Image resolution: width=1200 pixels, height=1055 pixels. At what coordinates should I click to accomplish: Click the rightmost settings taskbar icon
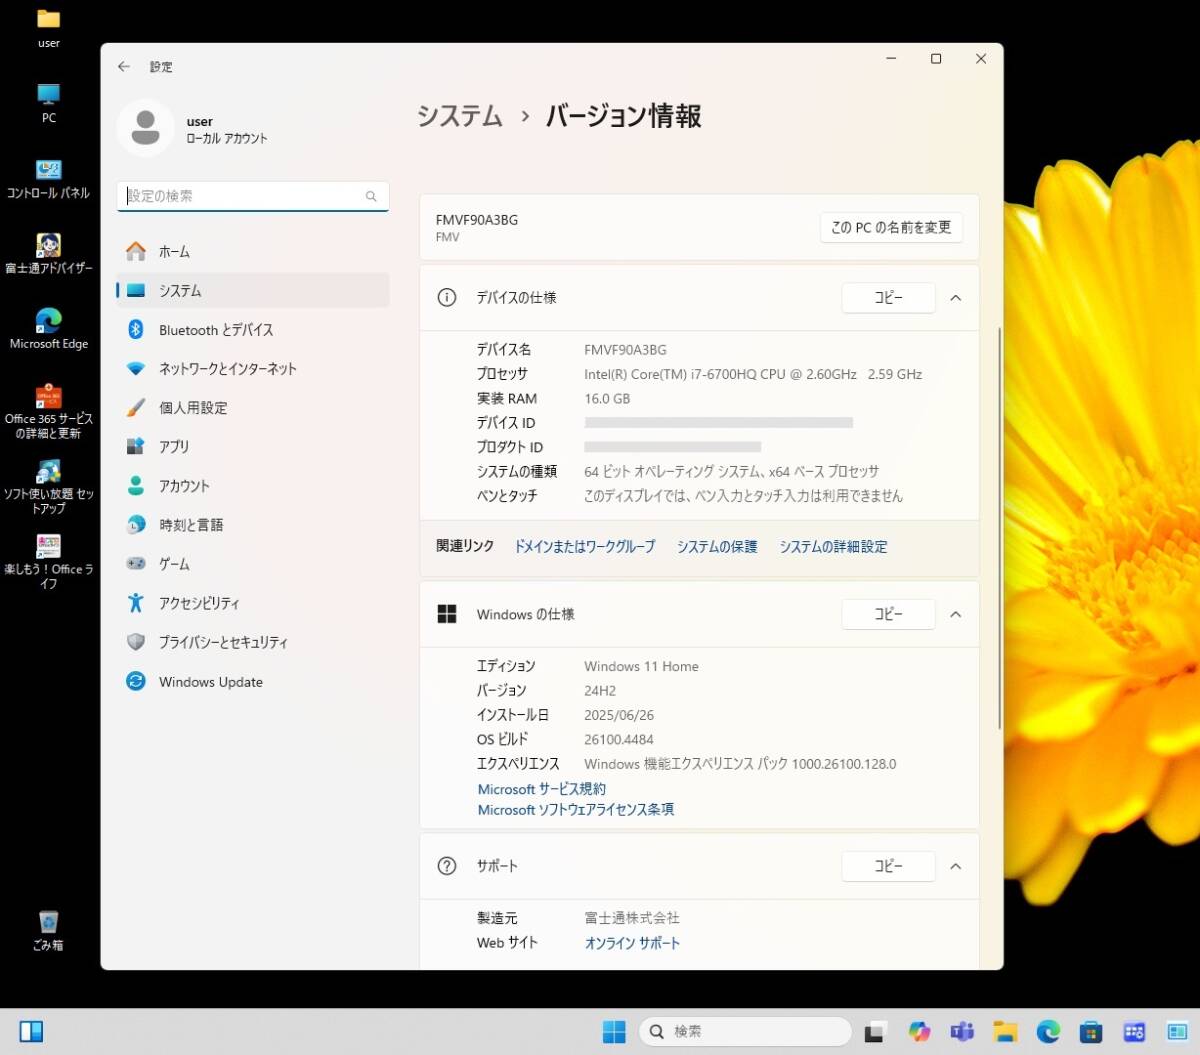[x=1177, y=1031]
